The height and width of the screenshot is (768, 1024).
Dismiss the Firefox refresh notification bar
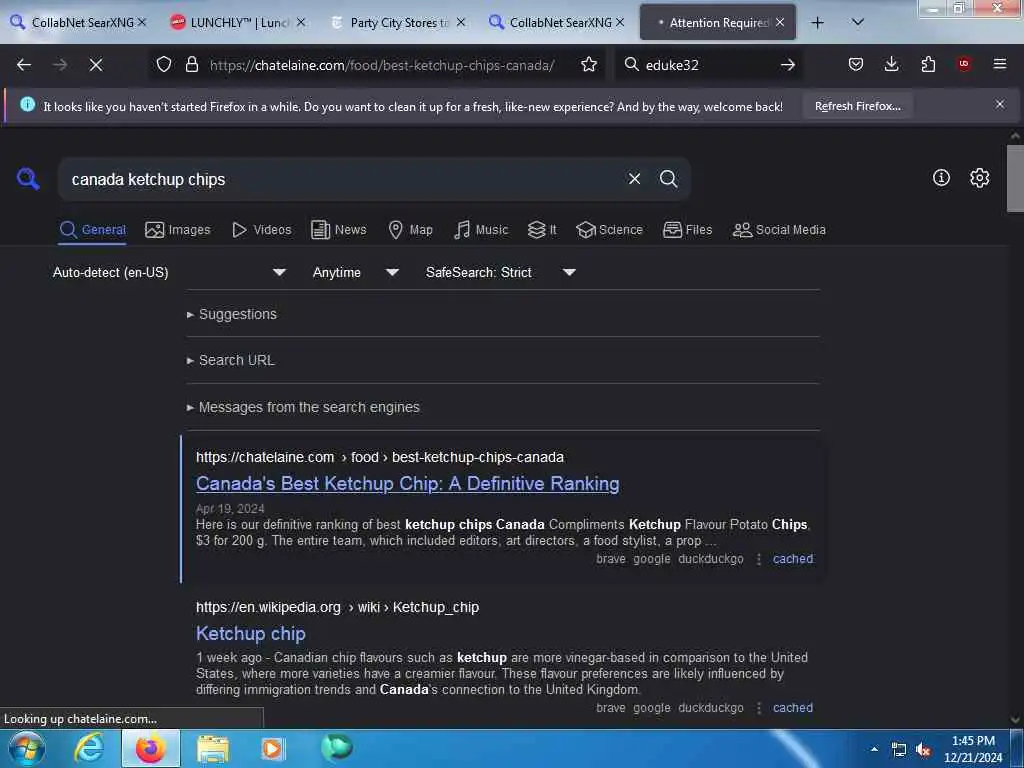pyautogui.click(x=999, y=104)
